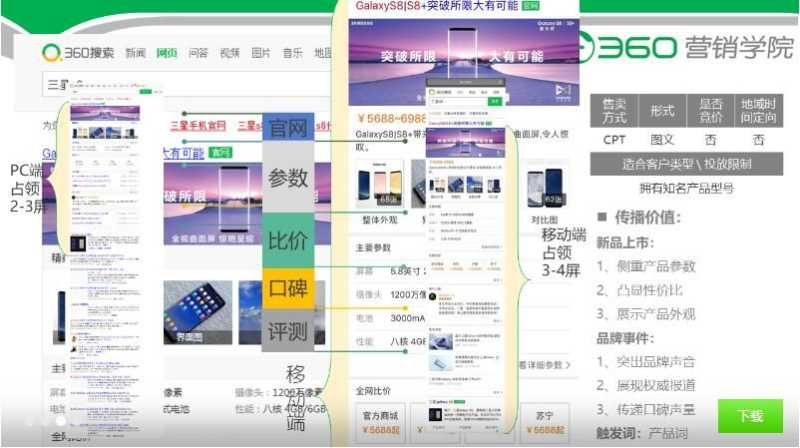This screenshot has width=800, height=448.
Task: Switch to the 视频 search tab
Action: click(230, 53)
